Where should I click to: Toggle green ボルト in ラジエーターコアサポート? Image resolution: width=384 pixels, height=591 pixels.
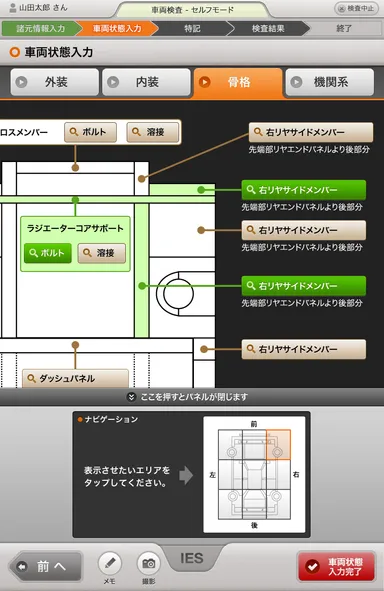pyautogui.click(x=48, y=253)
